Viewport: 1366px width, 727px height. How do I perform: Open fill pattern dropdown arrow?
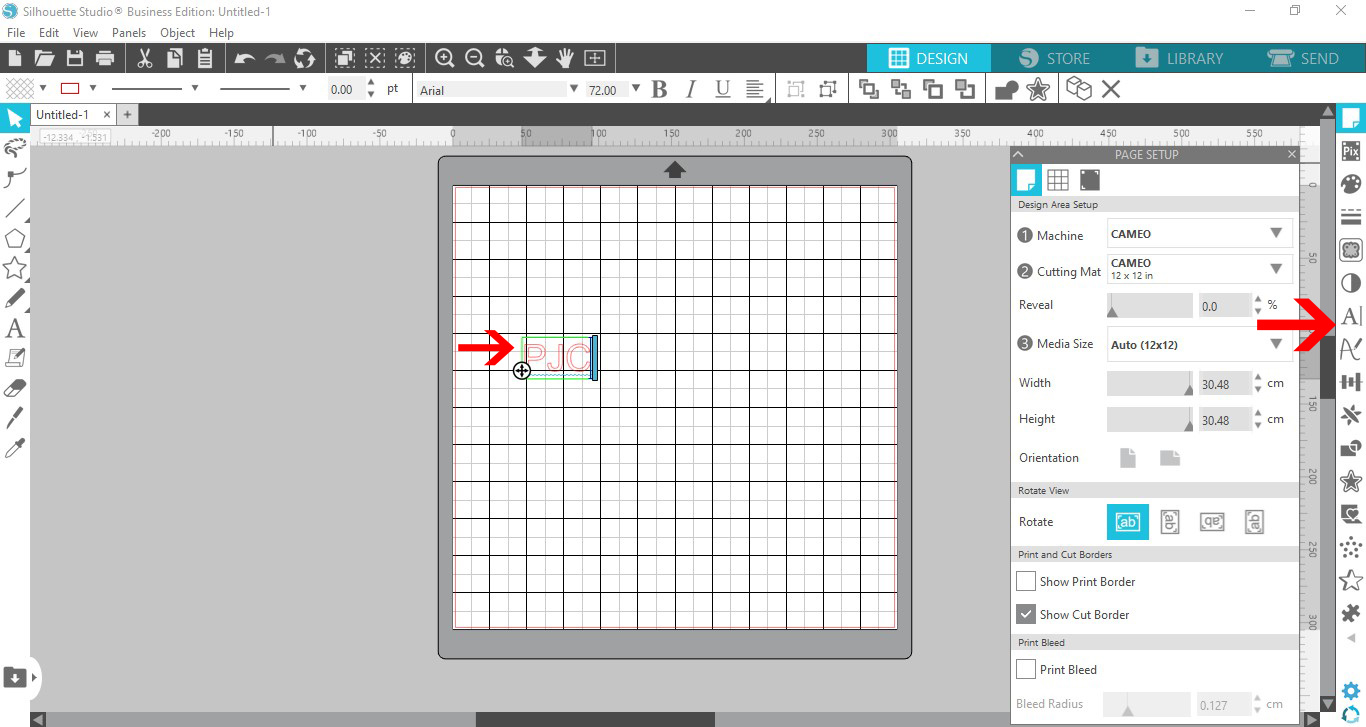coord(43,88)
